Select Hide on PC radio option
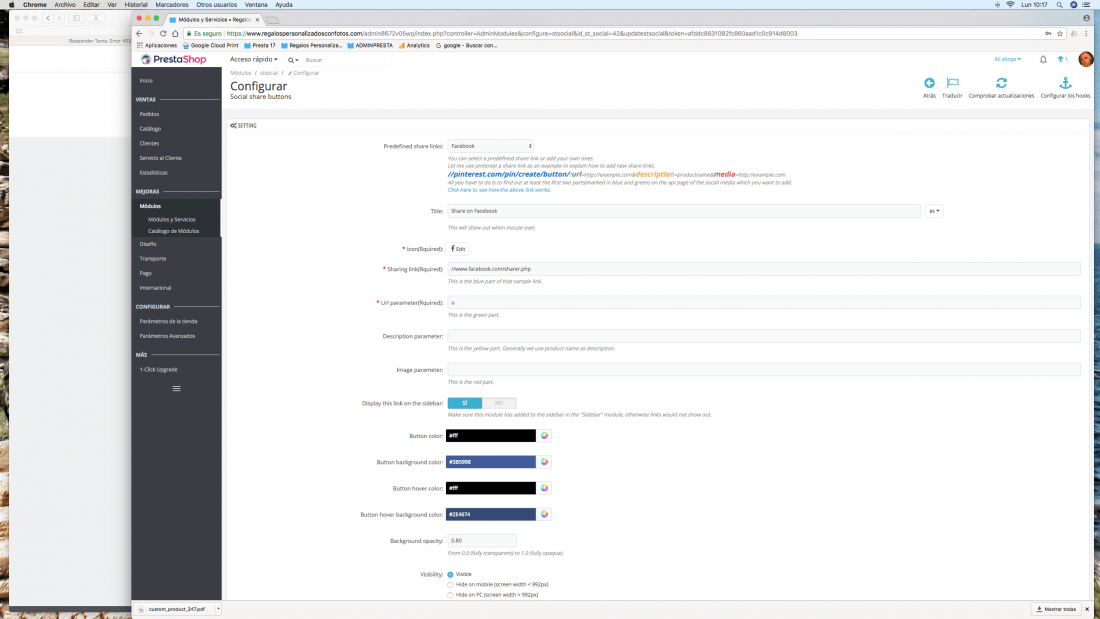This screenshot has height=619, width=1100. (x=450, y=595)
